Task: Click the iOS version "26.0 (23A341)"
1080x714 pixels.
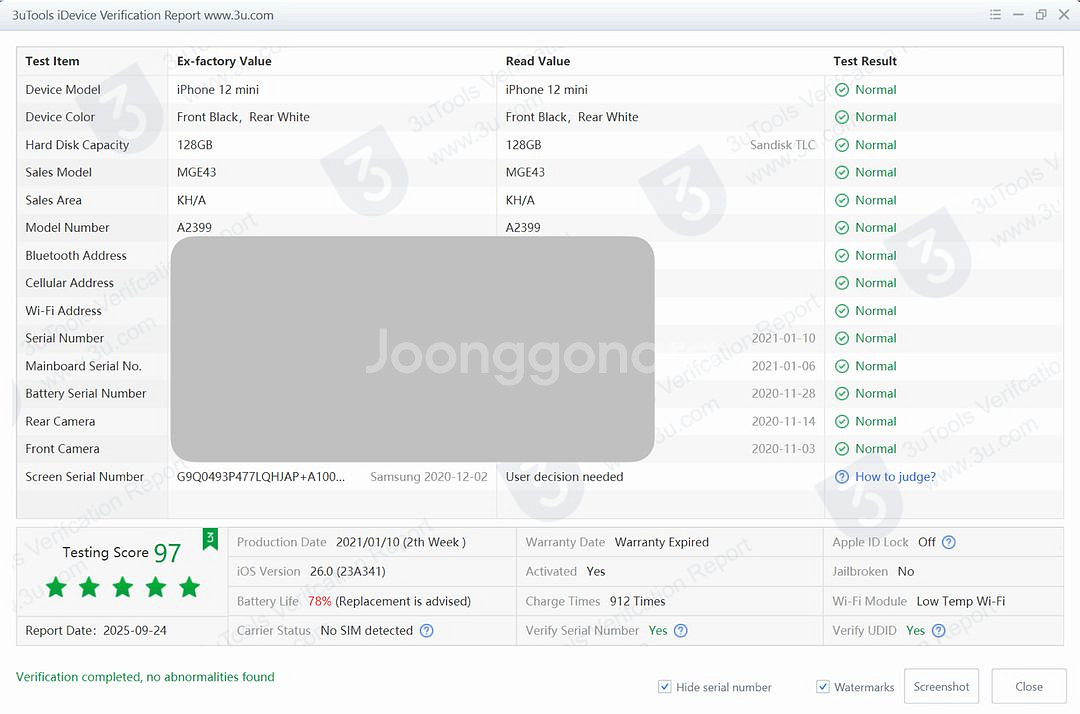Action: (x=347, y=571)
